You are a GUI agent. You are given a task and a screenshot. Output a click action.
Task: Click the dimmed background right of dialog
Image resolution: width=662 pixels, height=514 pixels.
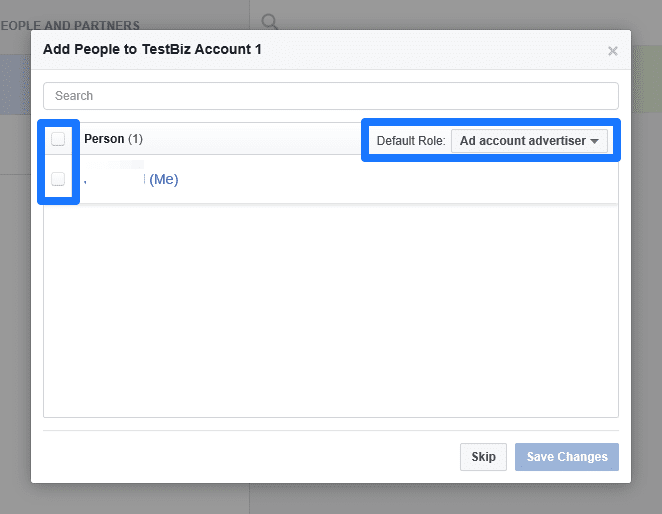646,300
